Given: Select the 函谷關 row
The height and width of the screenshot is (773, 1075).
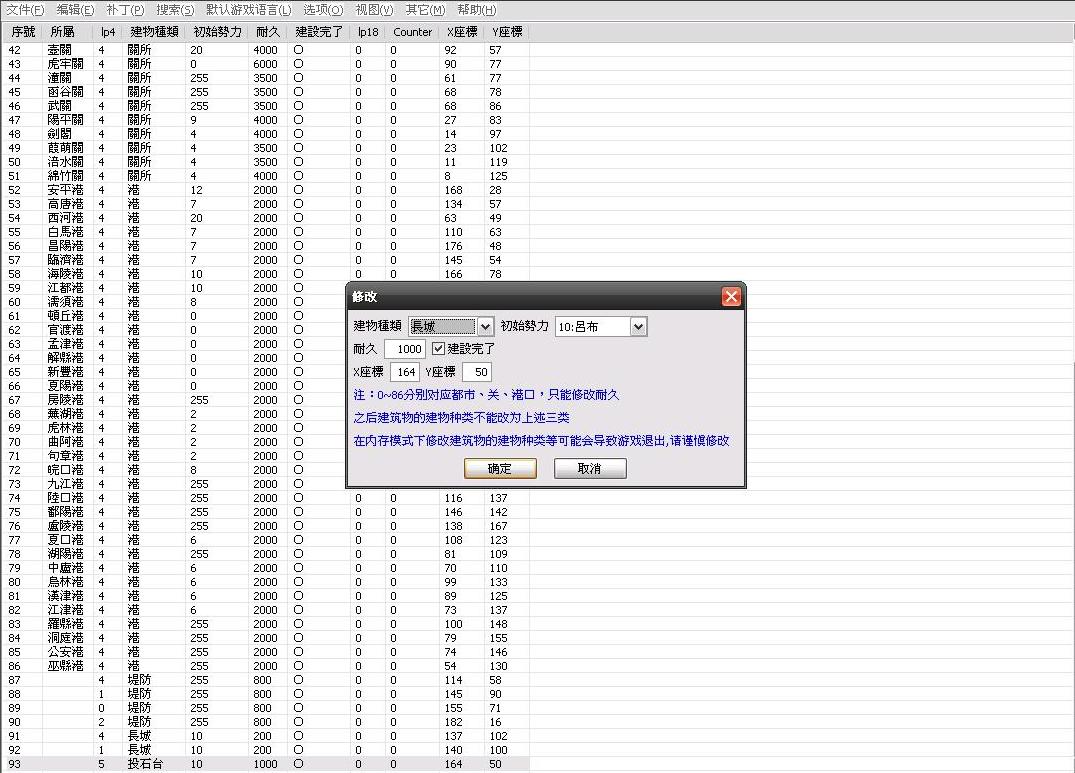Looking at the screenshot, I should 266,92.
